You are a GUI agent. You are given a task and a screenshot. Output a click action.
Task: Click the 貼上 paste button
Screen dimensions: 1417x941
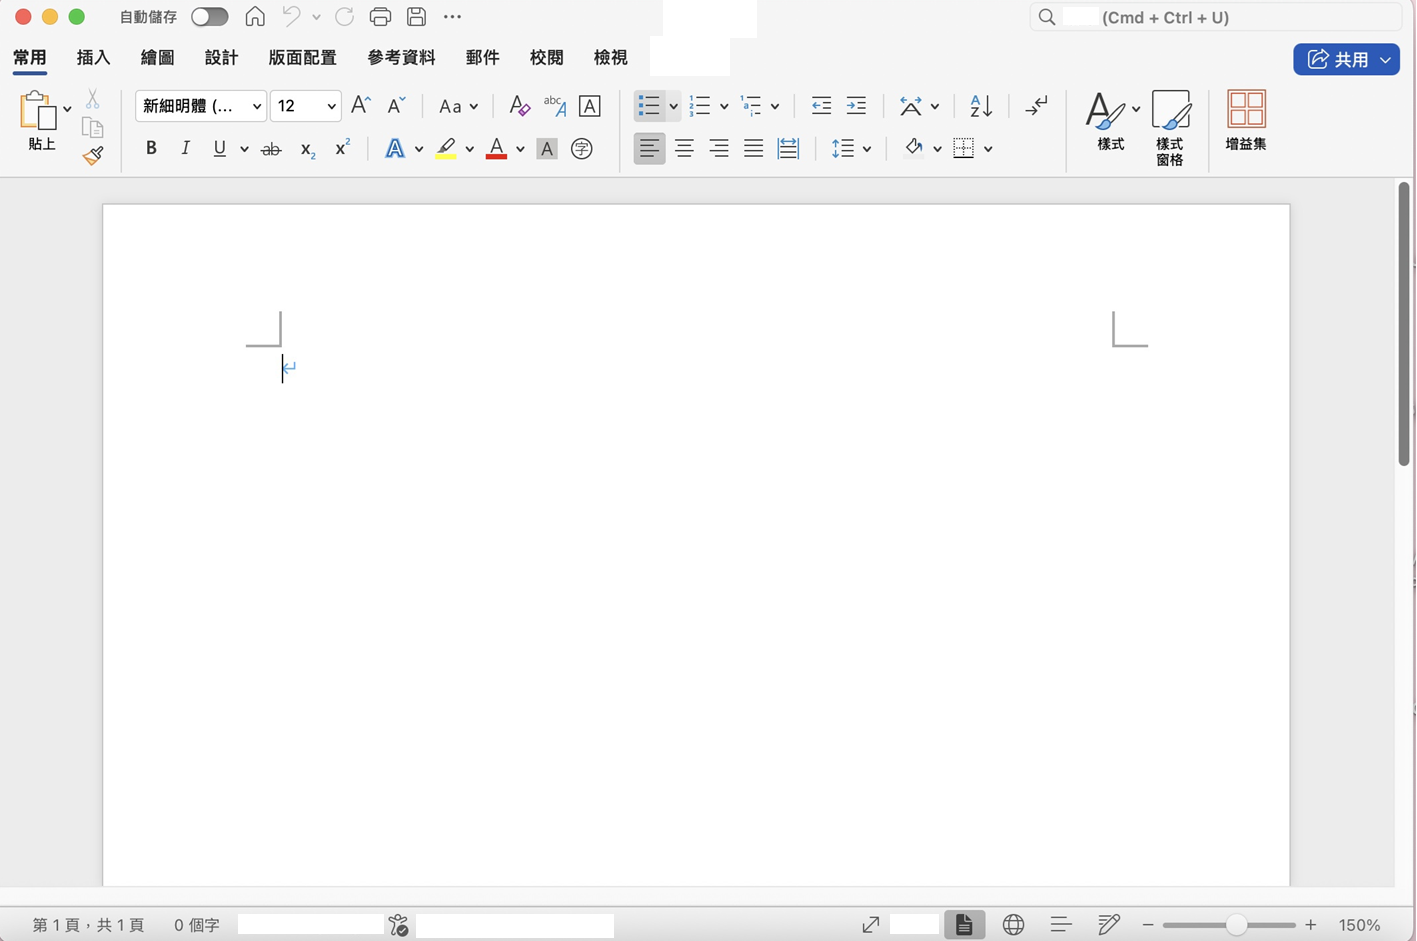click(40, 120)
